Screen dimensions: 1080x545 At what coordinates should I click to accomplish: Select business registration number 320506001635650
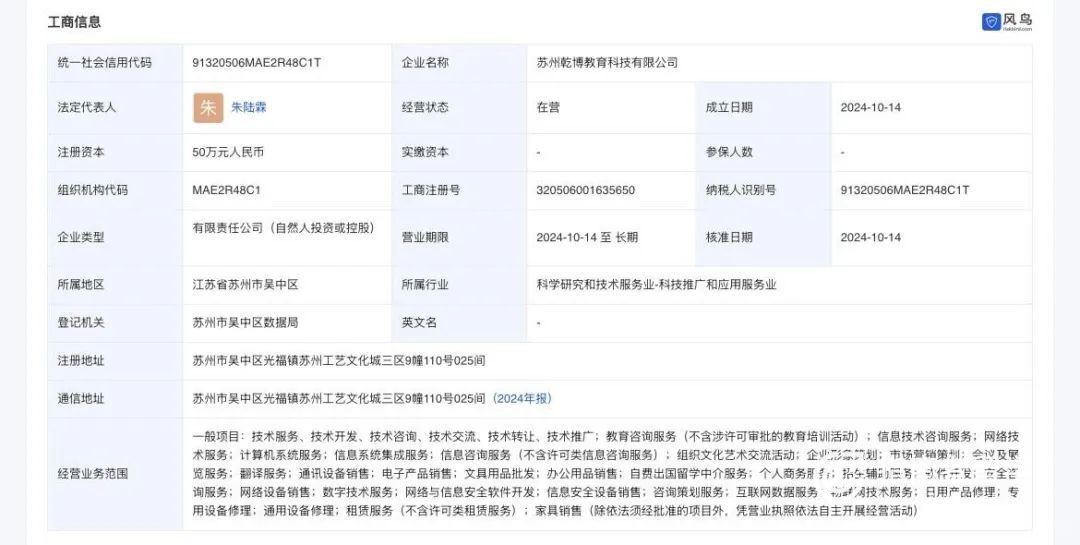click(585, 189)
